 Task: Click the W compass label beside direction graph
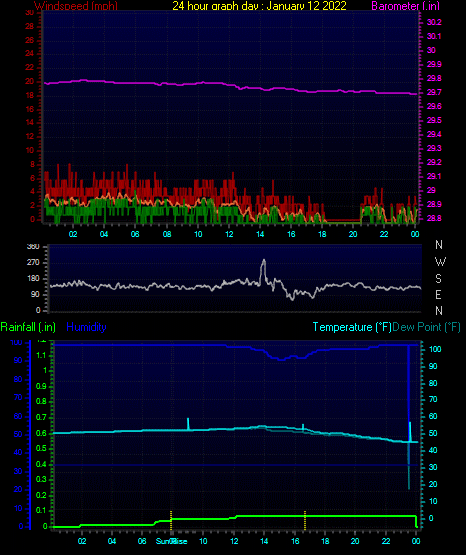coord(440,262)
